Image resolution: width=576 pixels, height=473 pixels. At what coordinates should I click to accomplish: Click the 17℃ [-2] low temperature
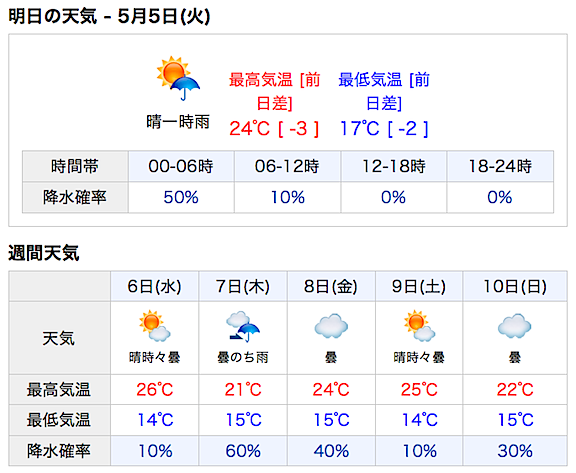384,129
